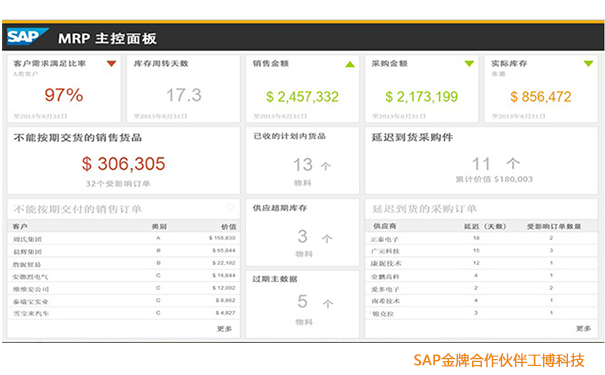605x375 pixels.
Task: Sort by the 价值 column header
Action: (228, 226)
